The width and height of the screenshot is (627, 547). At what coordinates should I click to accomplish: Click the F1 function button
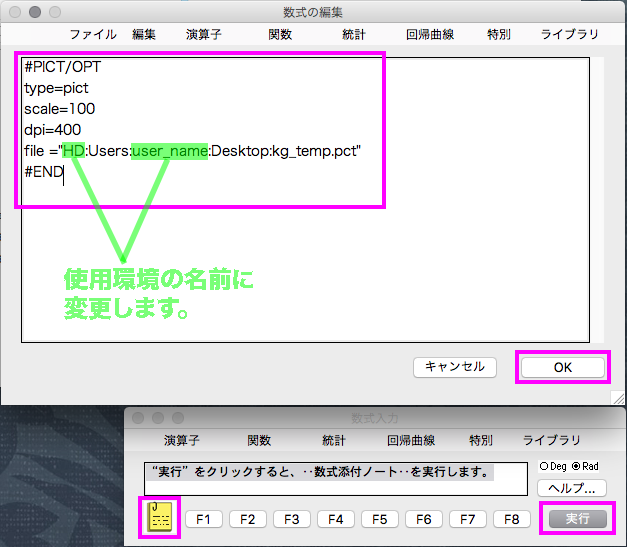click(x=204, y=519)
